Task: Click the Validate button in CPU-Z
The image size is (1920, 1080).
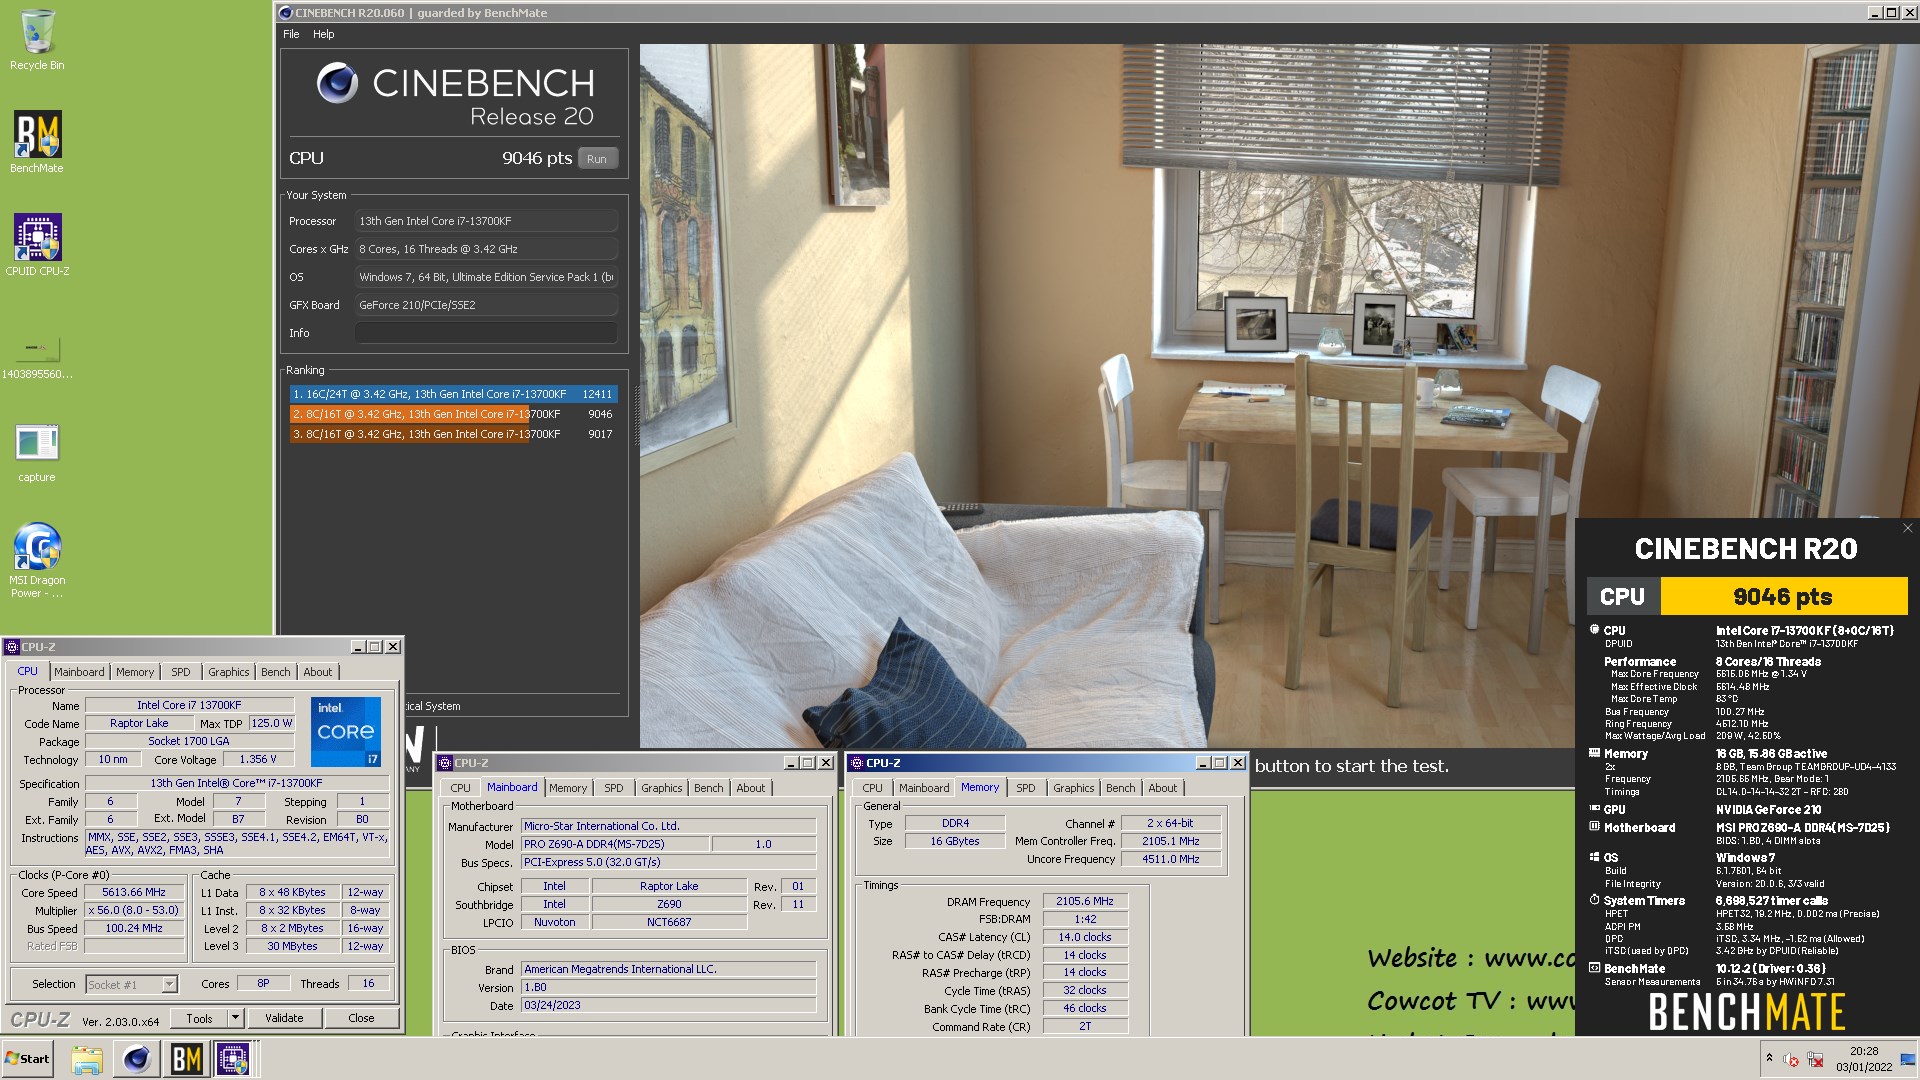Action: tap(284, 1018)
